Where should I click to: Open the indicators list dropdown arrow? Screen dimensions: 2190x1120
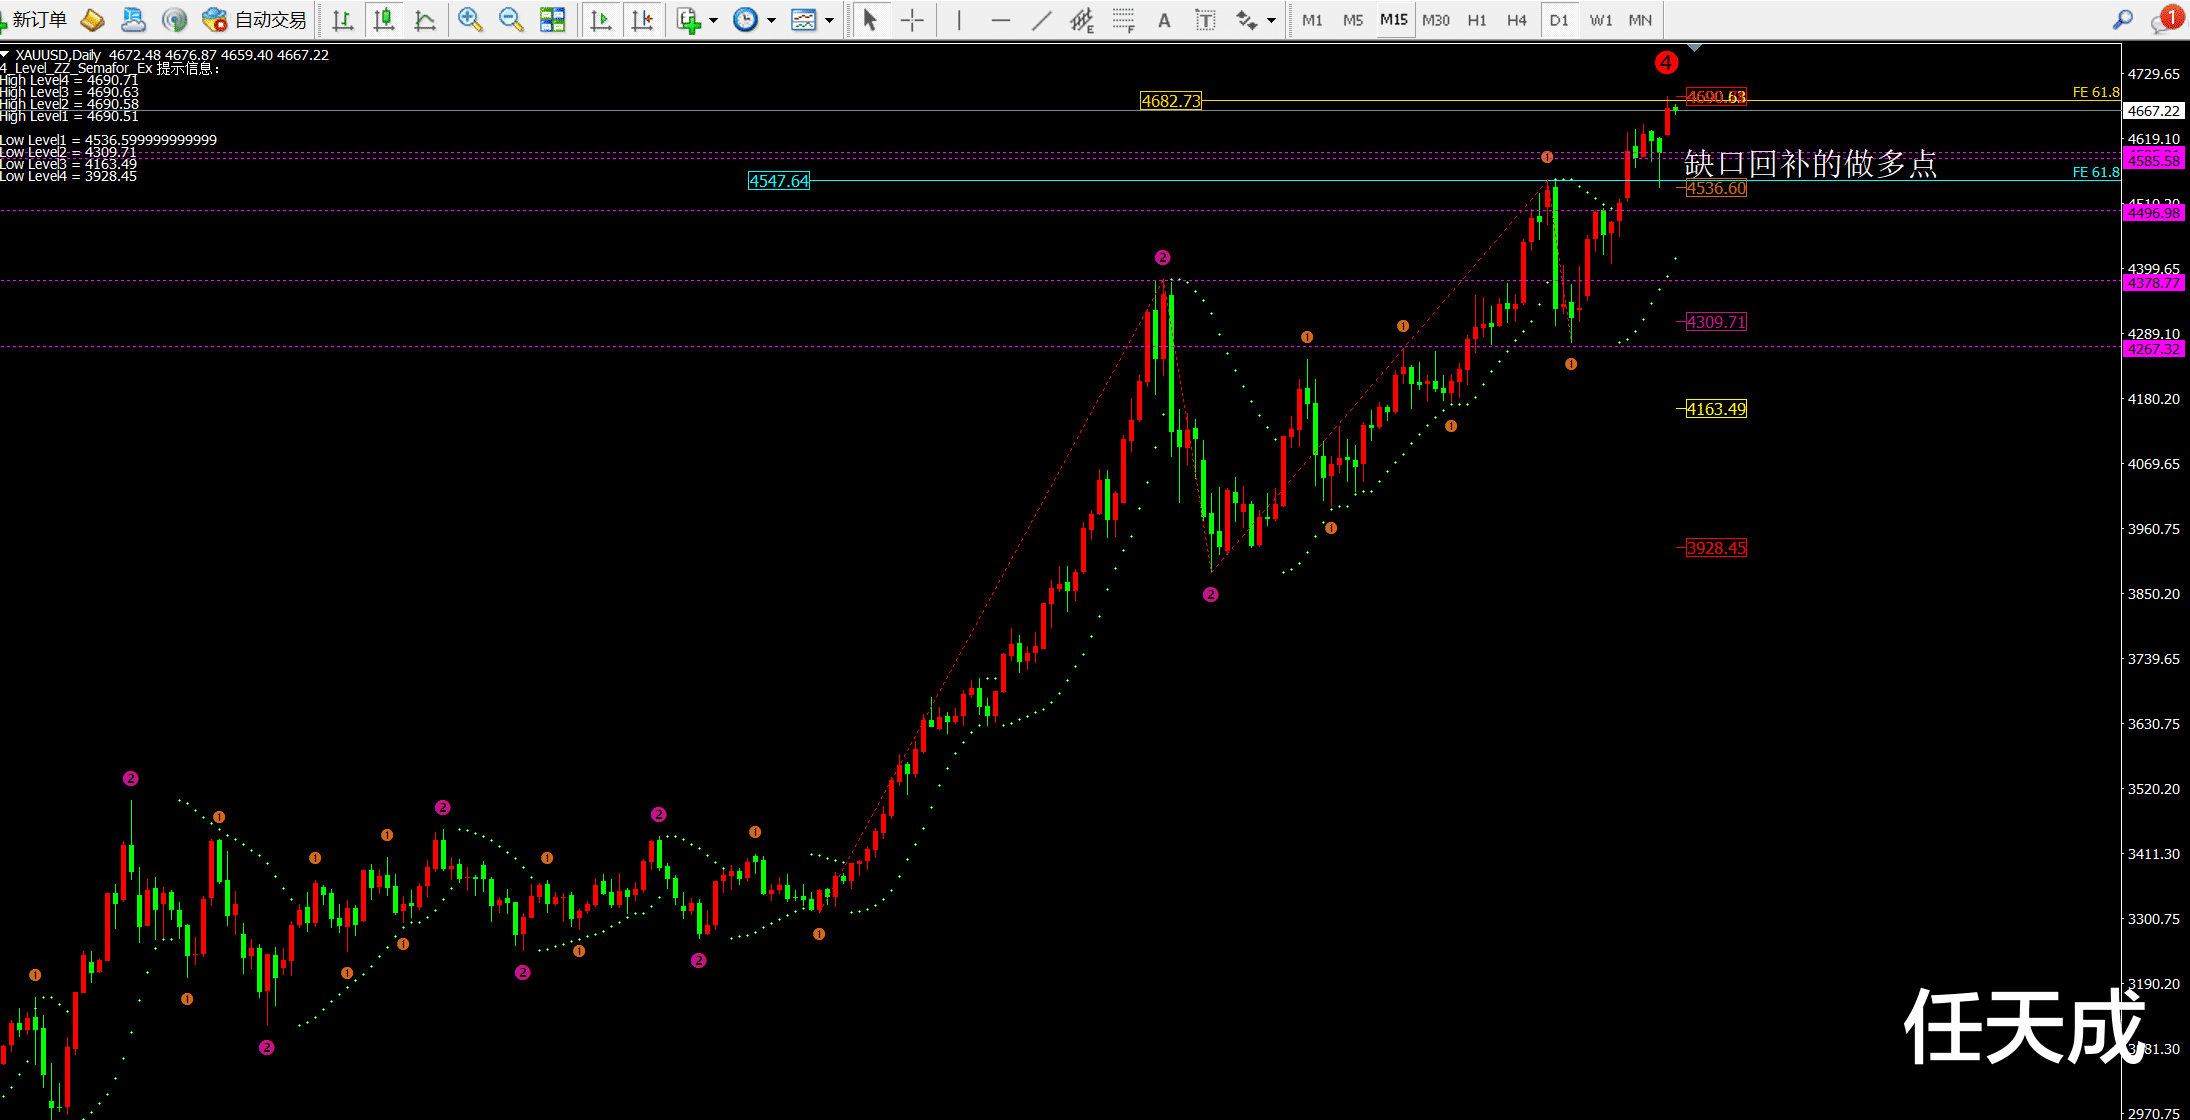click(x=713, y=20)
